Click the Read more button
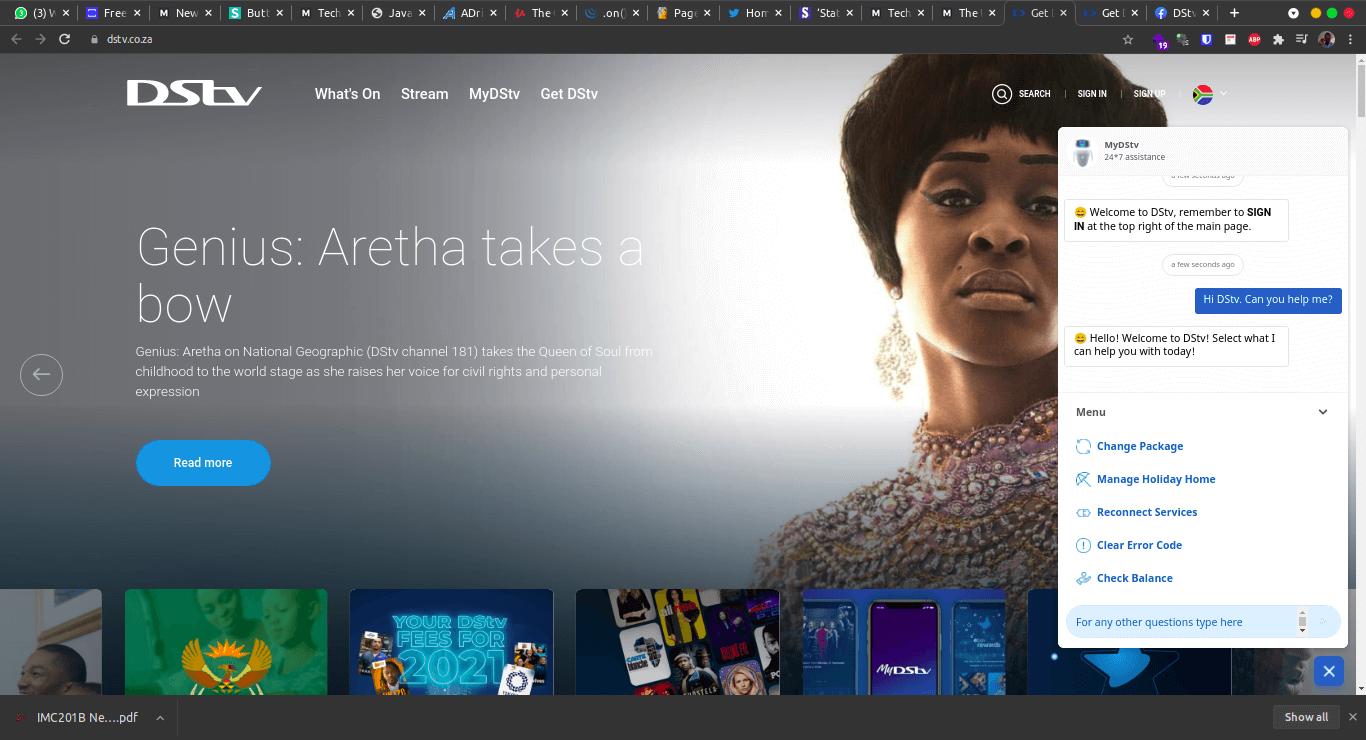This screenshot has height=740, width=1366. 203,463
